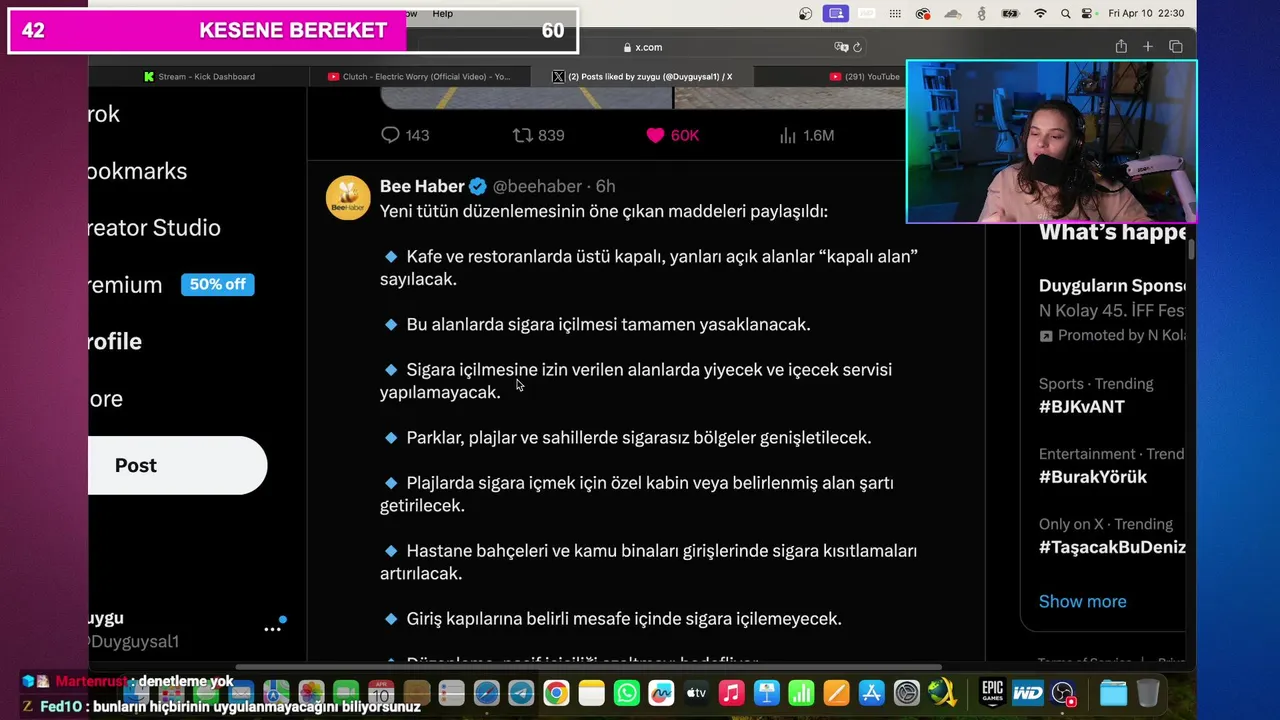Screen dimensions: 1280x720
Task: Open the 6h timestamp of Bee Haber post
Action: pos(605,186)
